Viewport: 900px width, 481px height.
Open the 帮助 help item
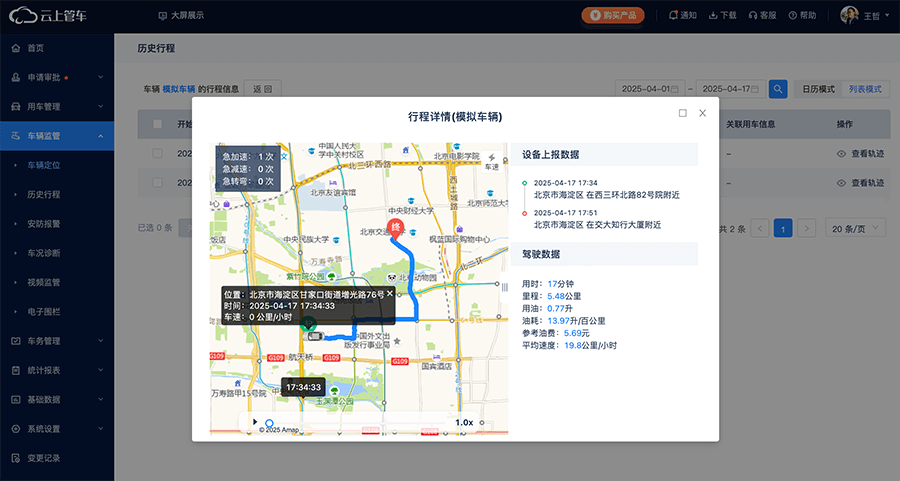tap(802, 15)
